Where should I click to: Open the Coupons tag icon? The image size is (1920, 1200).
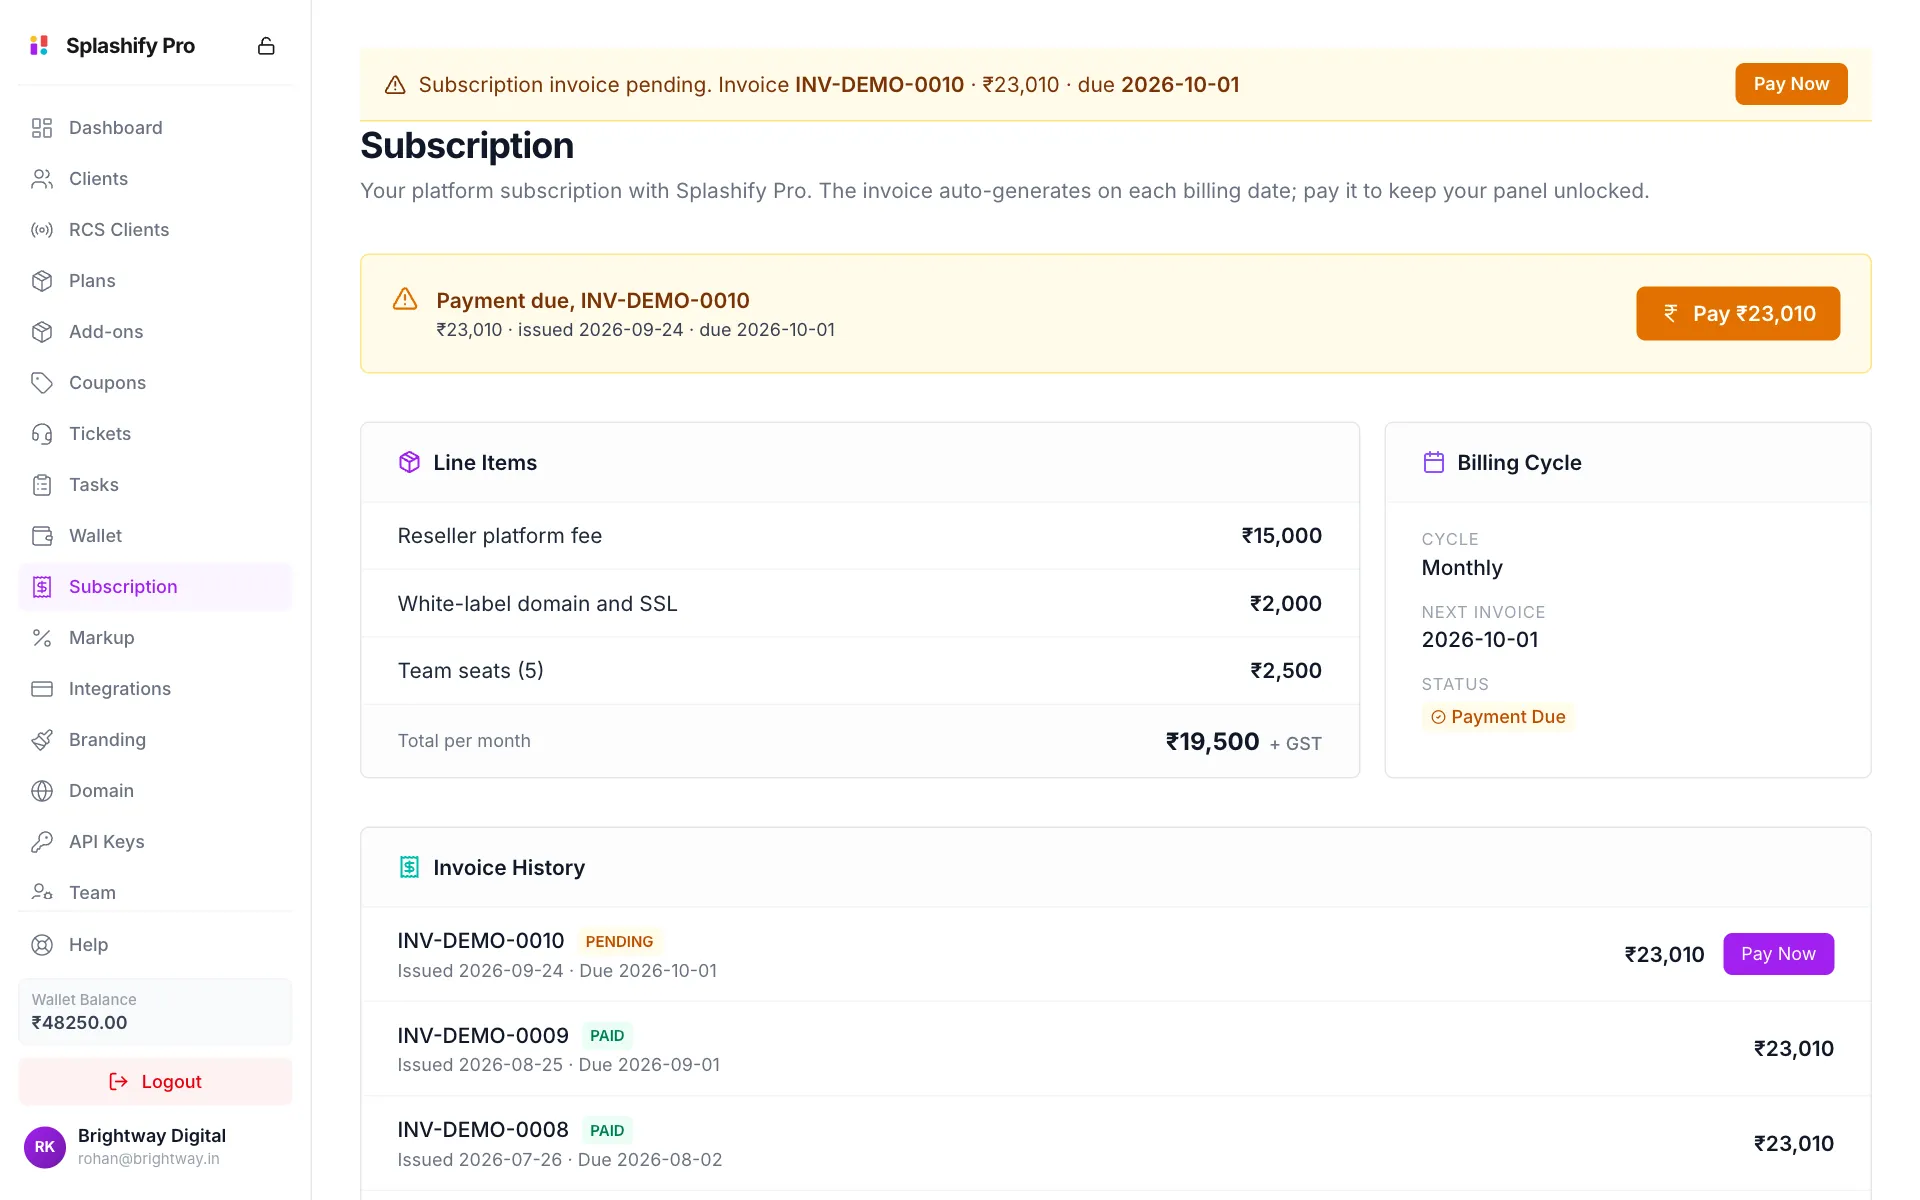pos(42,383)
